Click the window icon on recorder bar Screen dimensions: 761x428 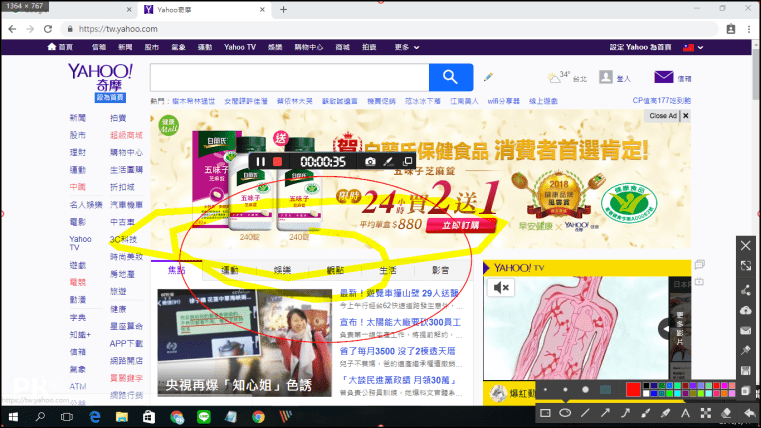[408, 161]
